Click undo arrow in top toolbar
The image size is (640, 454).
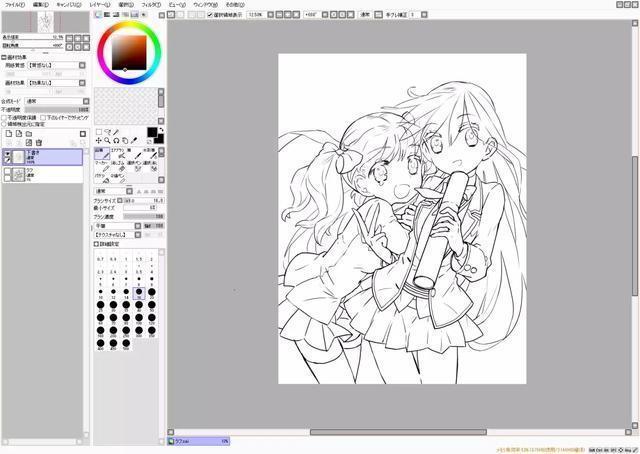[171, 15]
